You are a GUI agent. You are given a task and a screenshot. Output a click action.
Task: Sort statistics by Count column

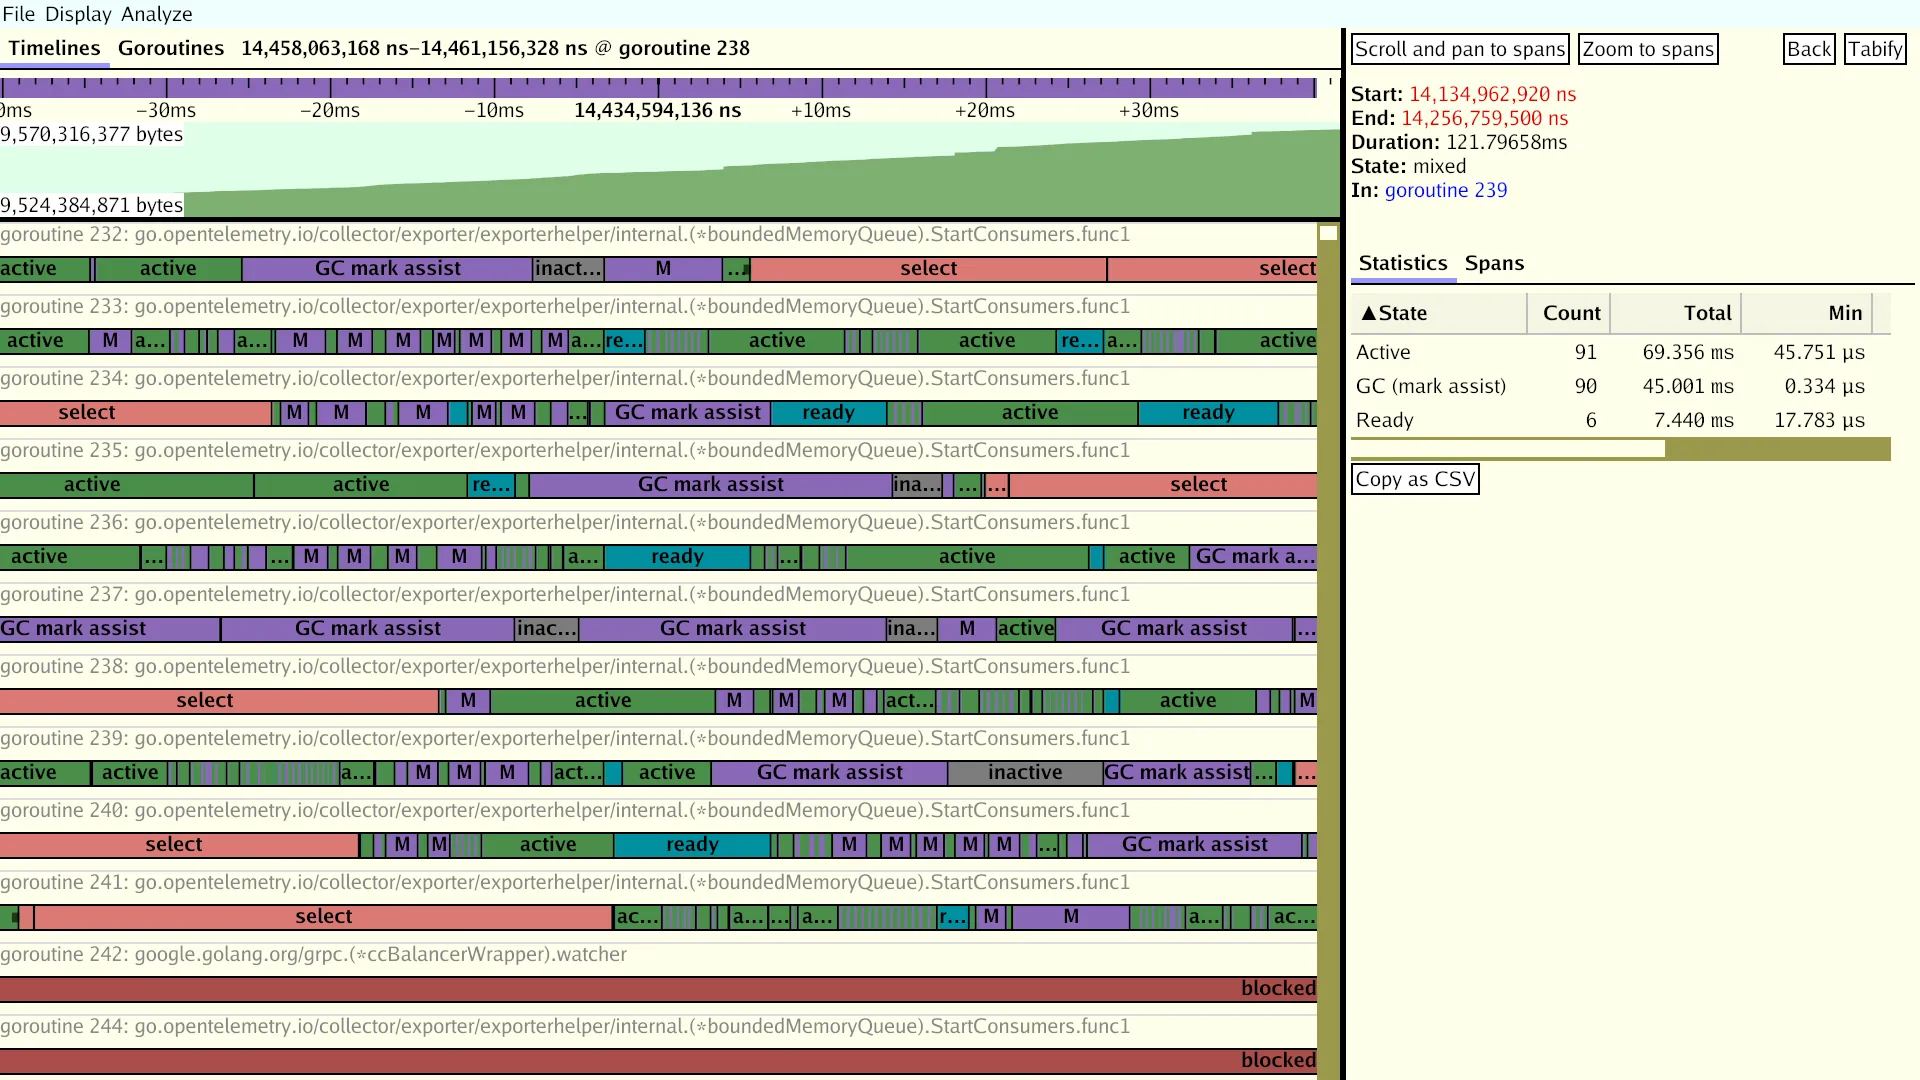(x=1570, y=313)
